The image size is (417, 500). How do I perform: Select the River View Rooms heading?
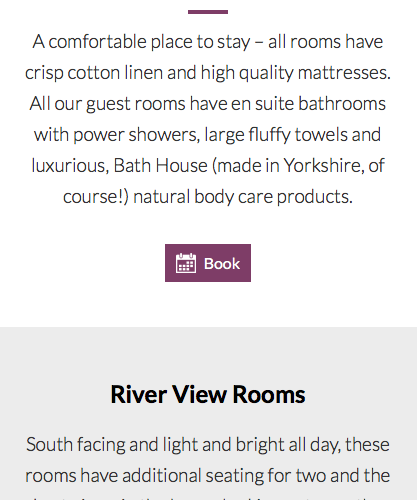tap(208, 394)
